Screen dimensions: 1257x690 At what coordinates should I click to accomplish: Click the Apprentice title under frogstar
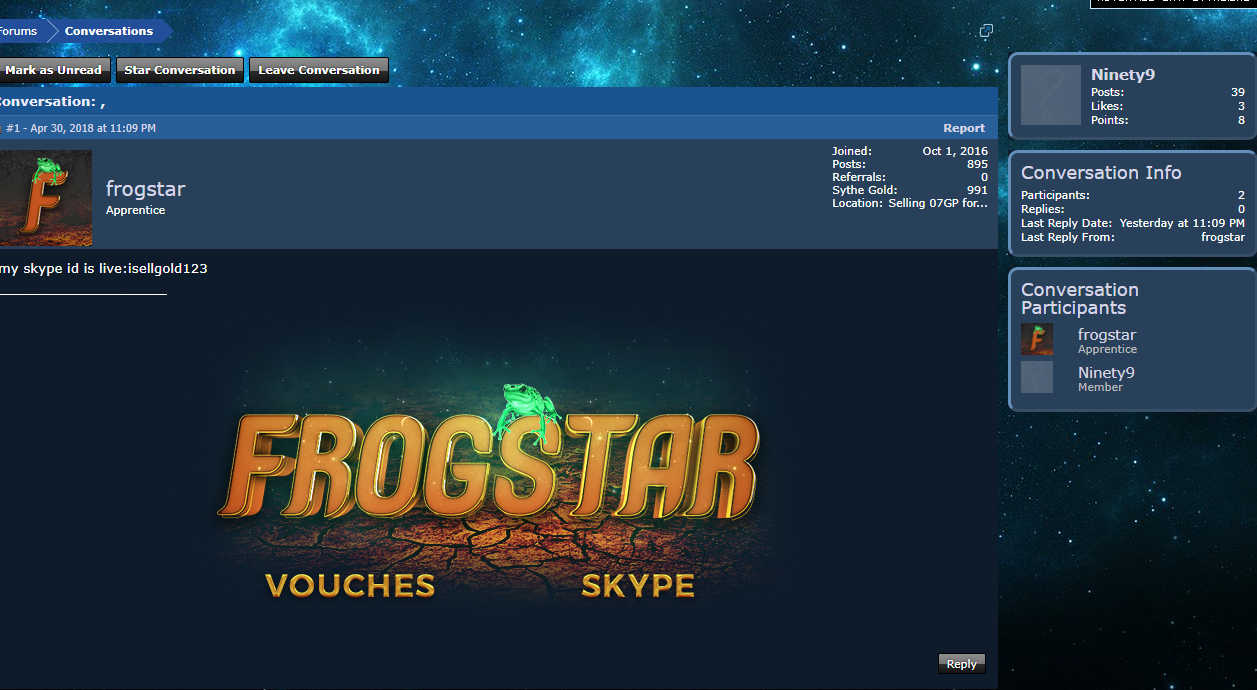pos(135,210)
